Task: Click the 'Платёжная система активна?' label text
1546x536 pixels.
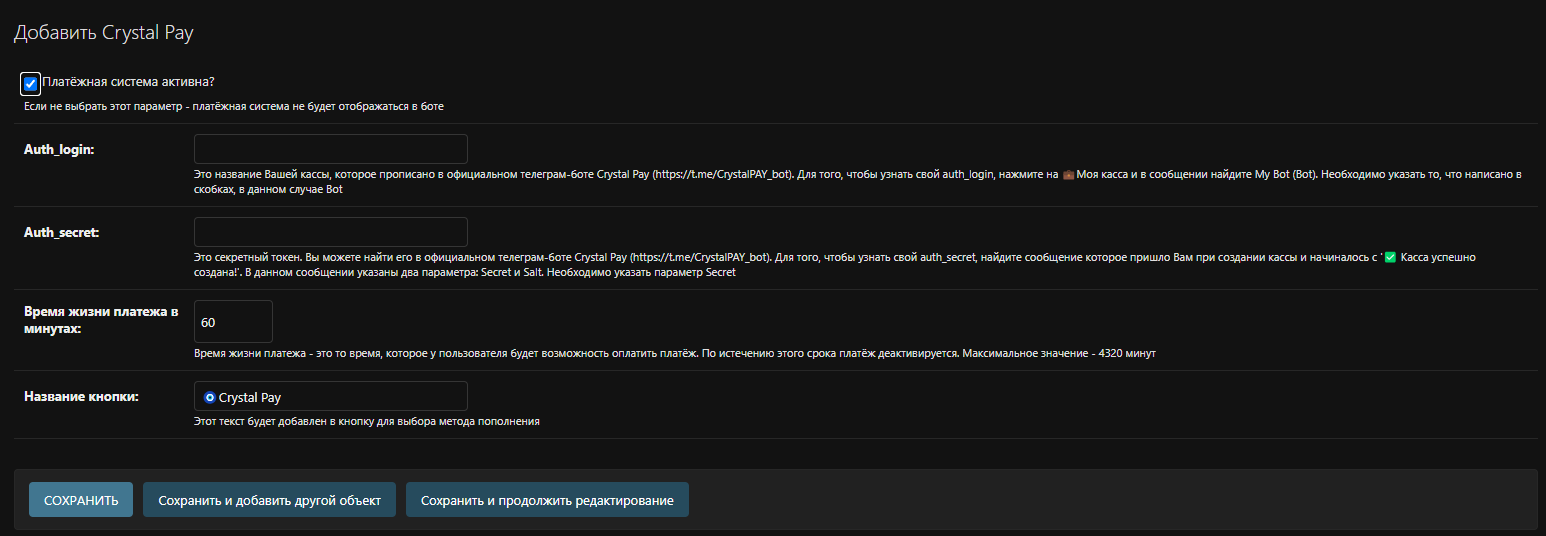Action: pyautogui.click(x=128, y=81)
